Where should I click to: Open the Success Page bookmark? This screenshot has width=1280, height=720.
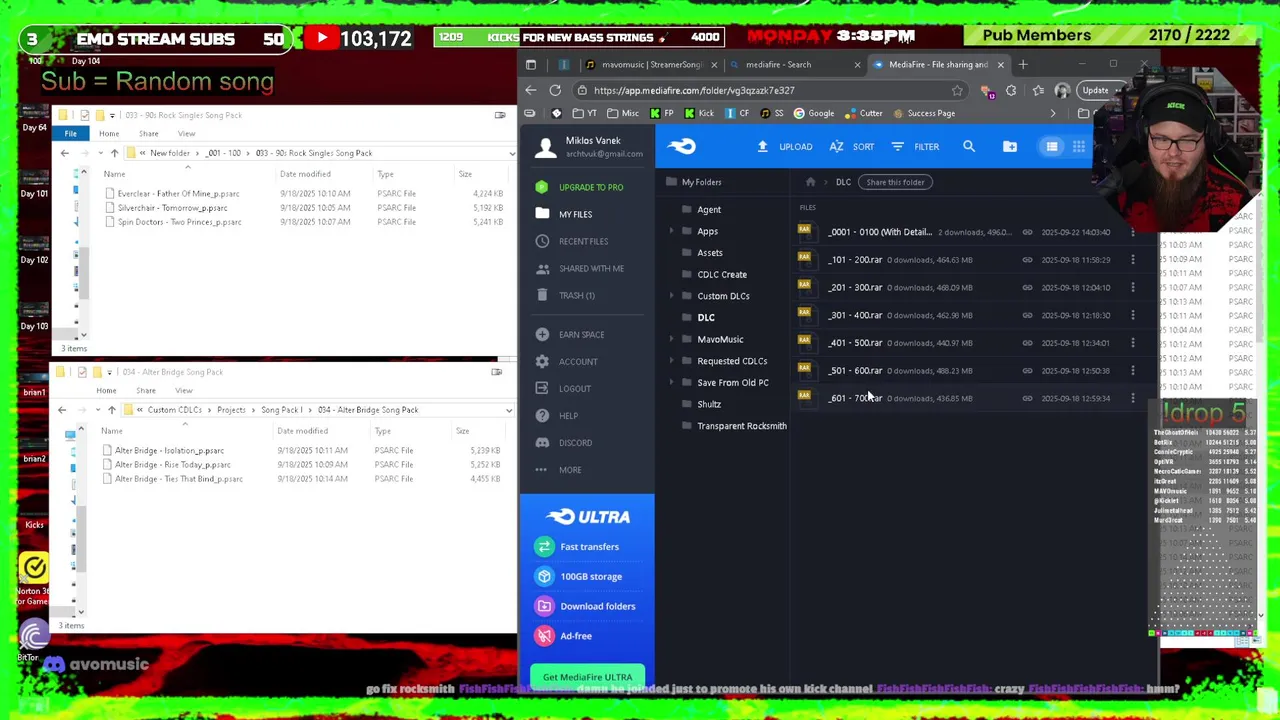pos(923,113)
